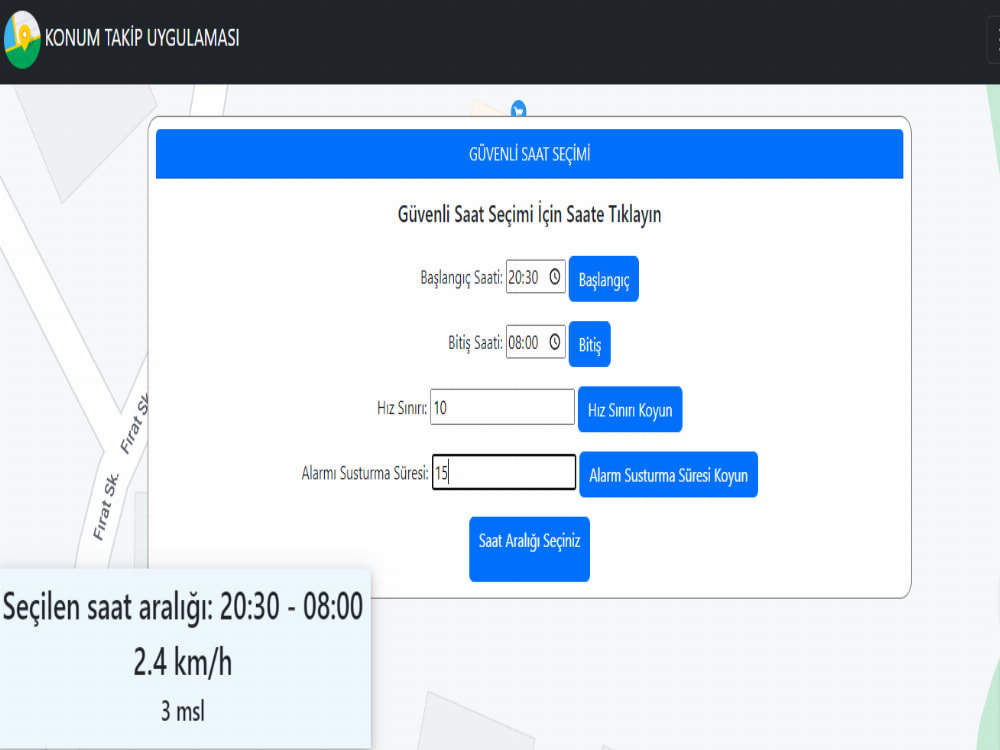Click the 'Bitiş Saati:' label

coord(475,343)
